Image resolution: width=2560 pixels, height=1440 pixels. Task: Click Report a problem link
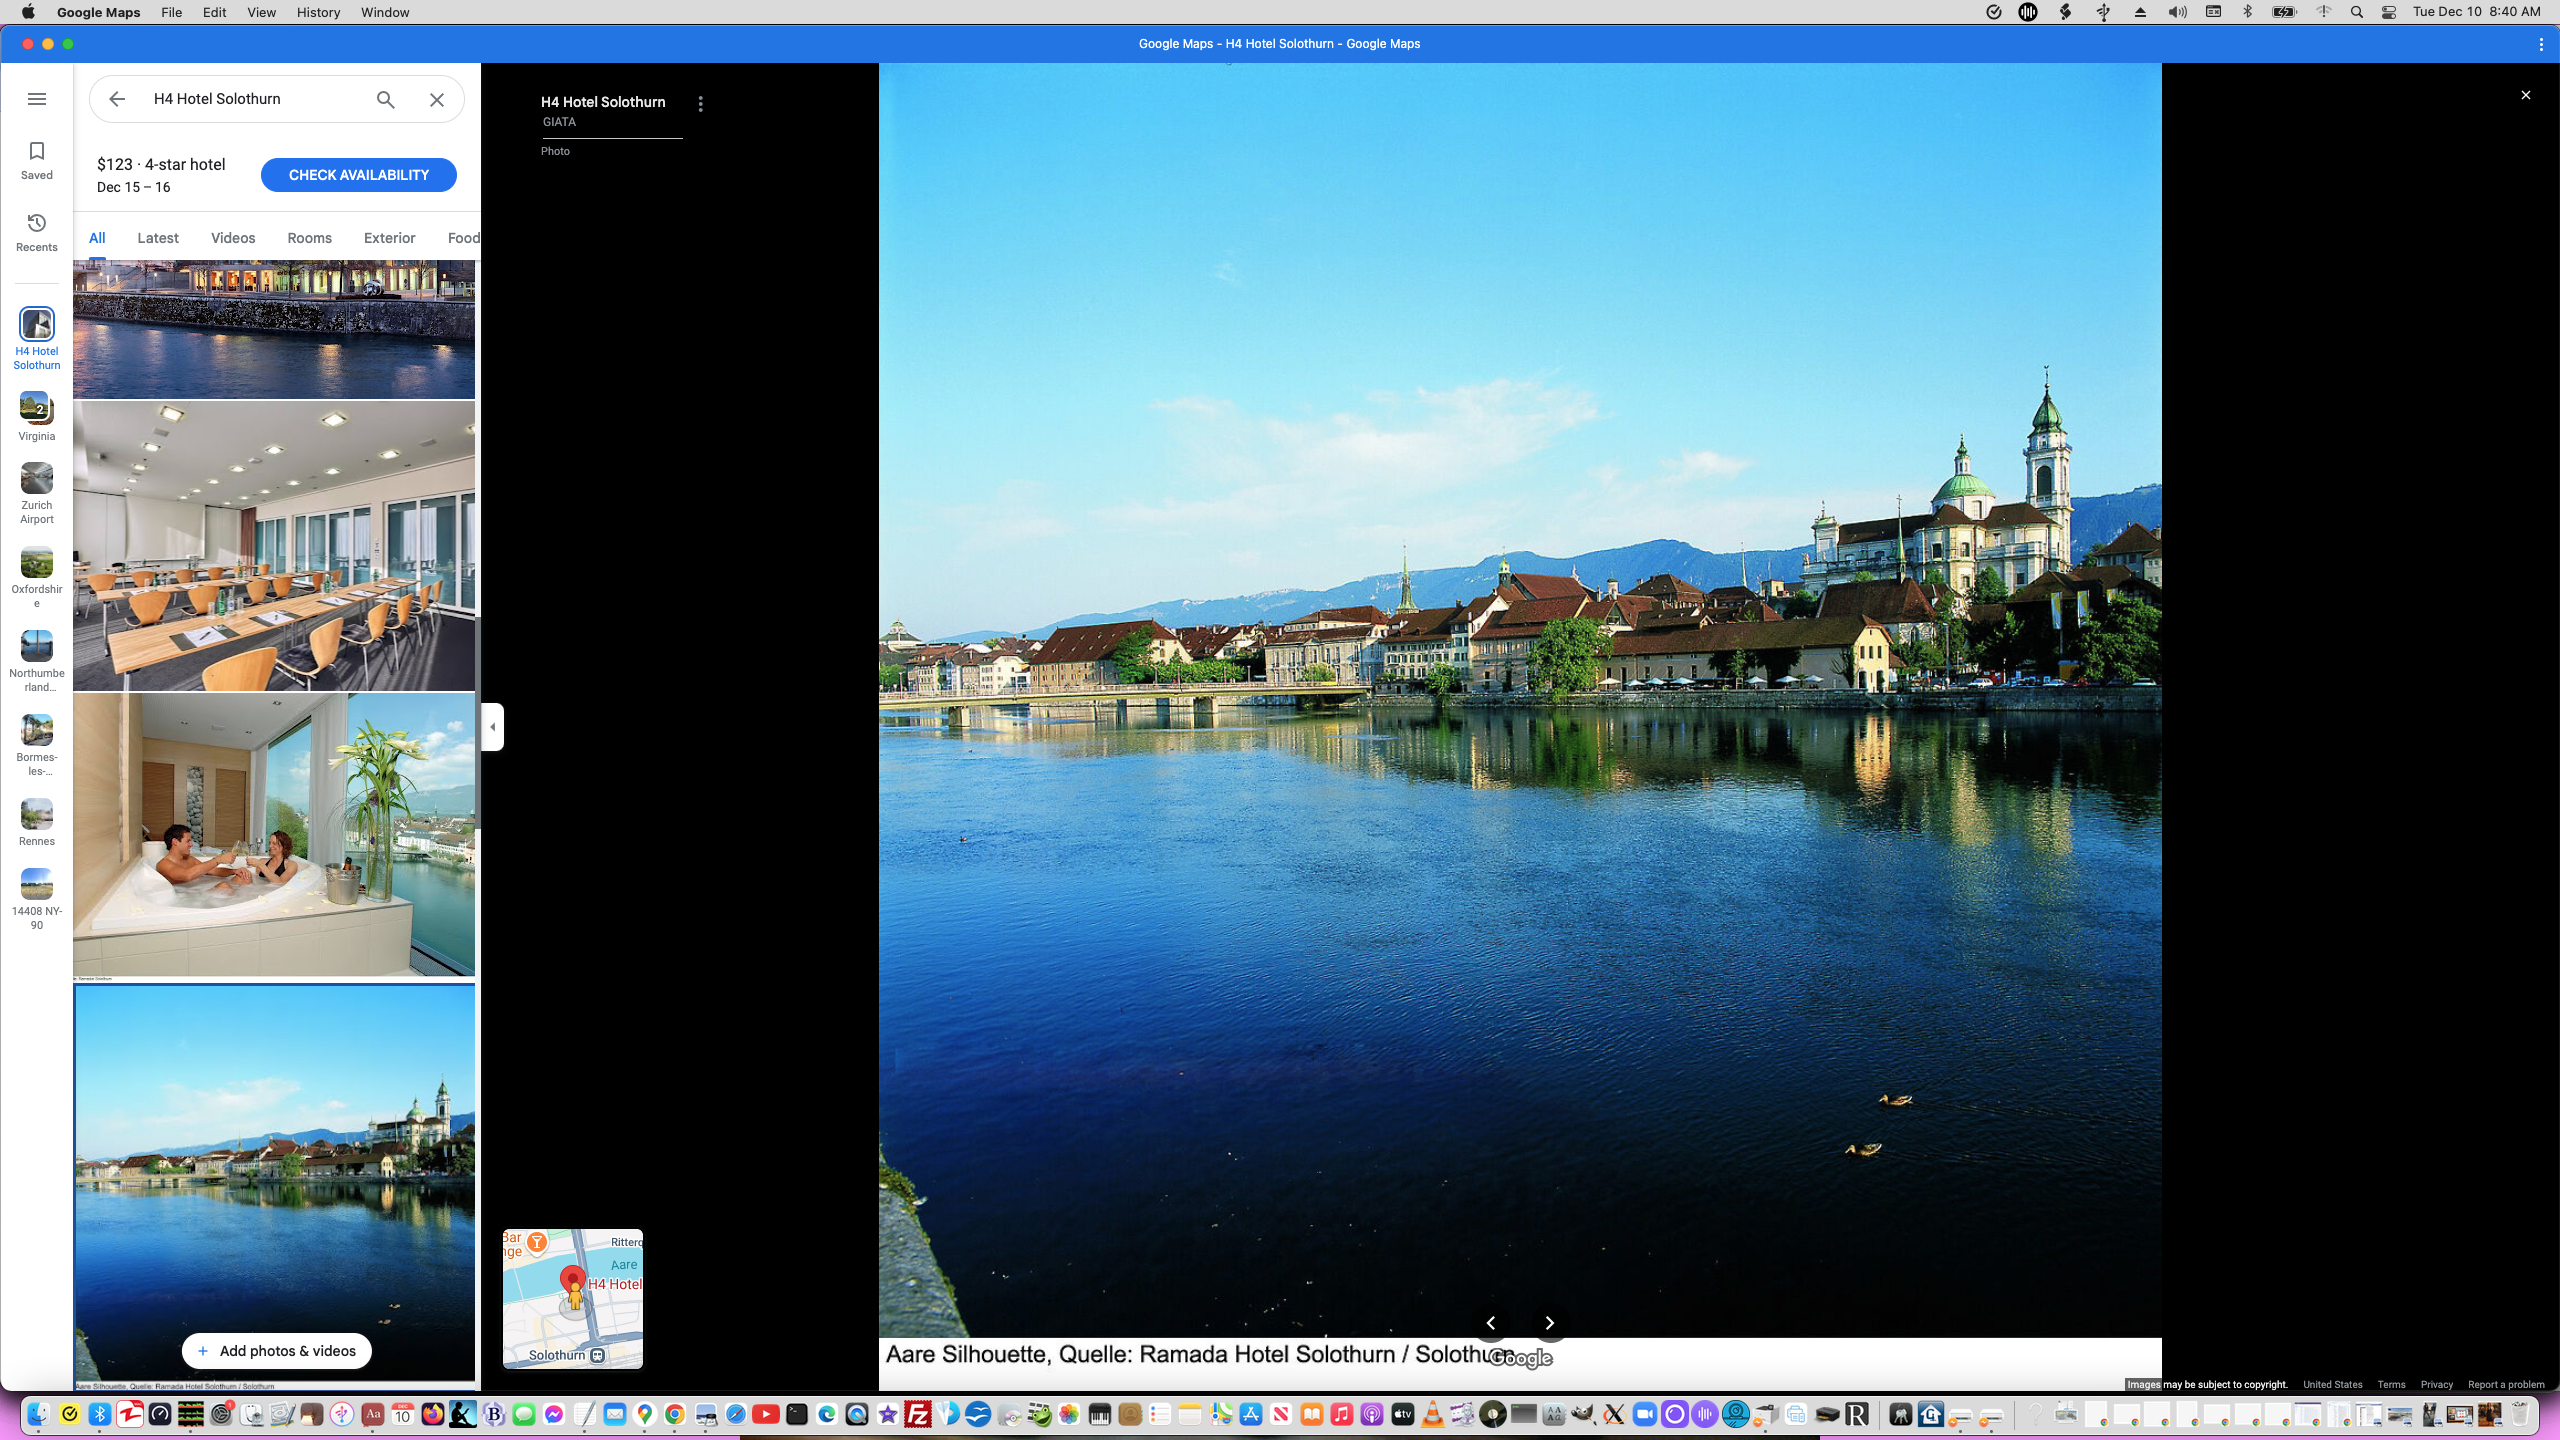click(2505, 1384)
